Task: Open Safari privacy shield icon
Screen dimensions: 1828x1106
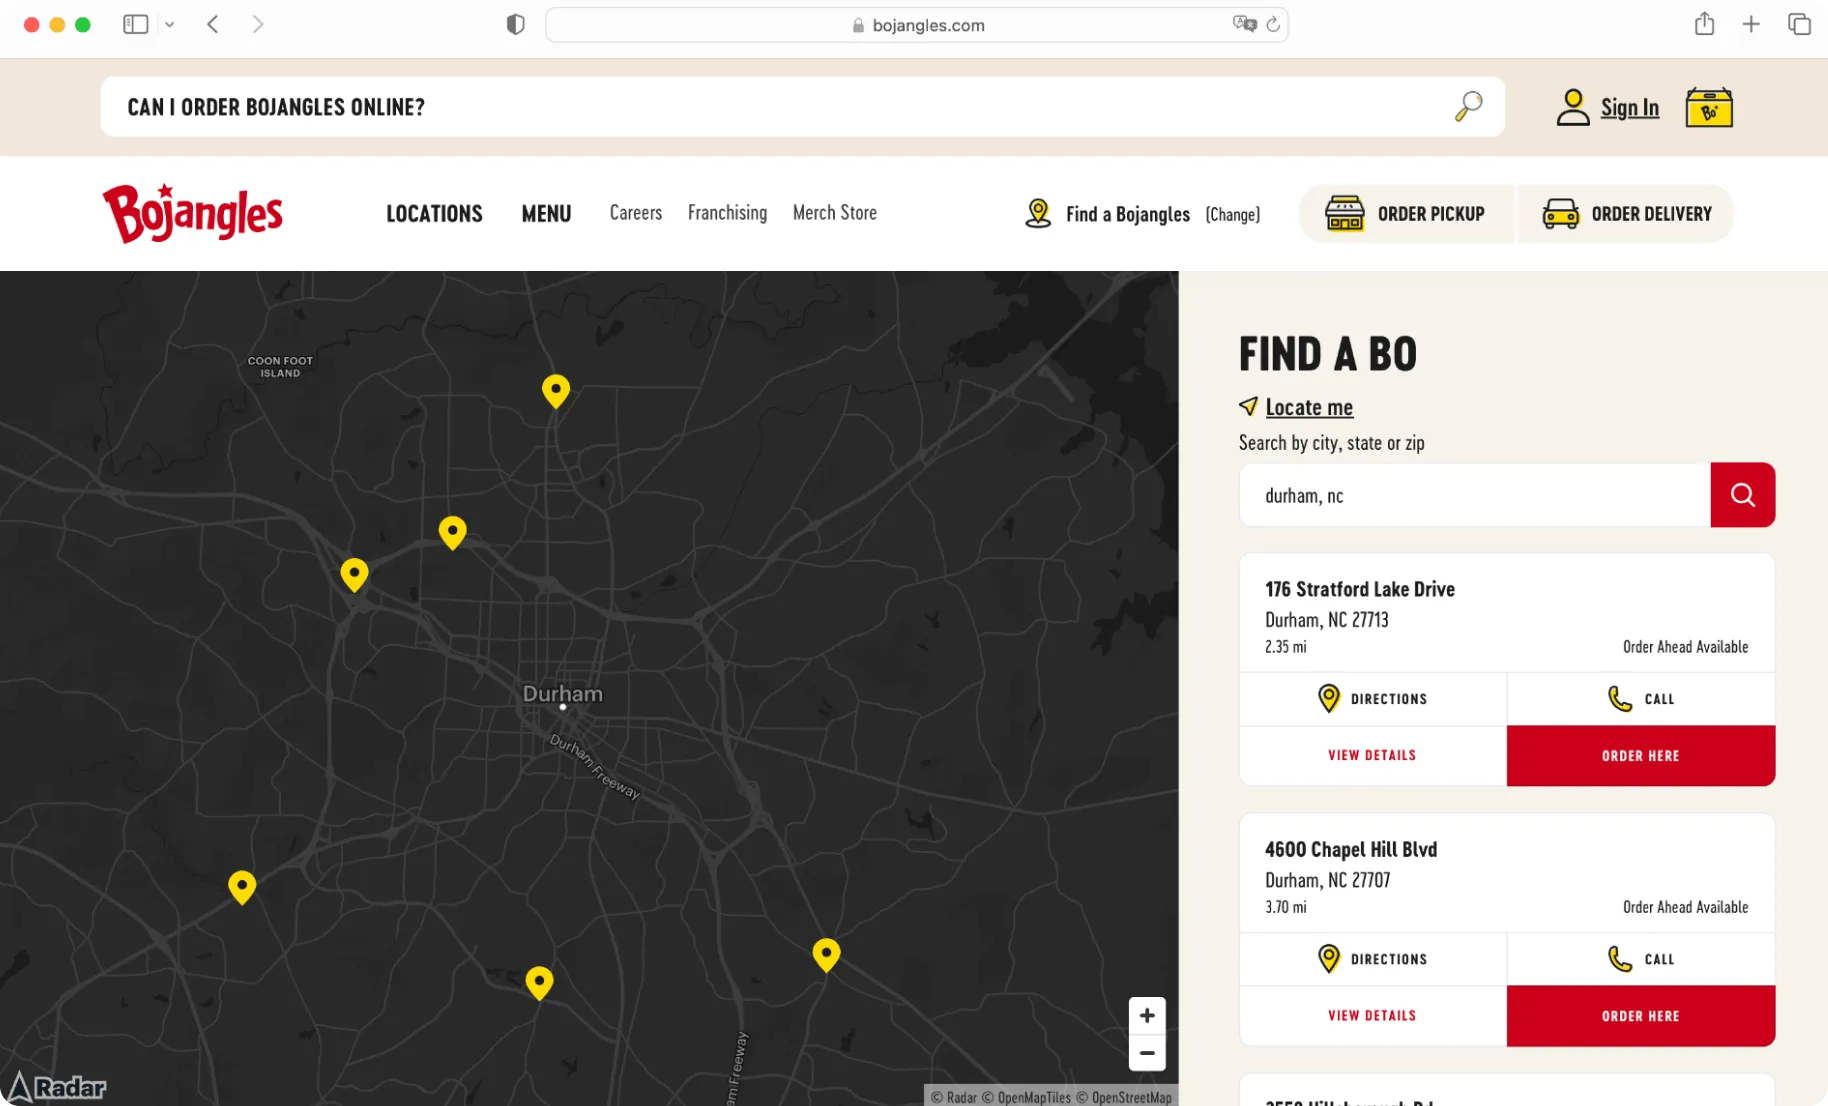Action: tap(515, 25)
